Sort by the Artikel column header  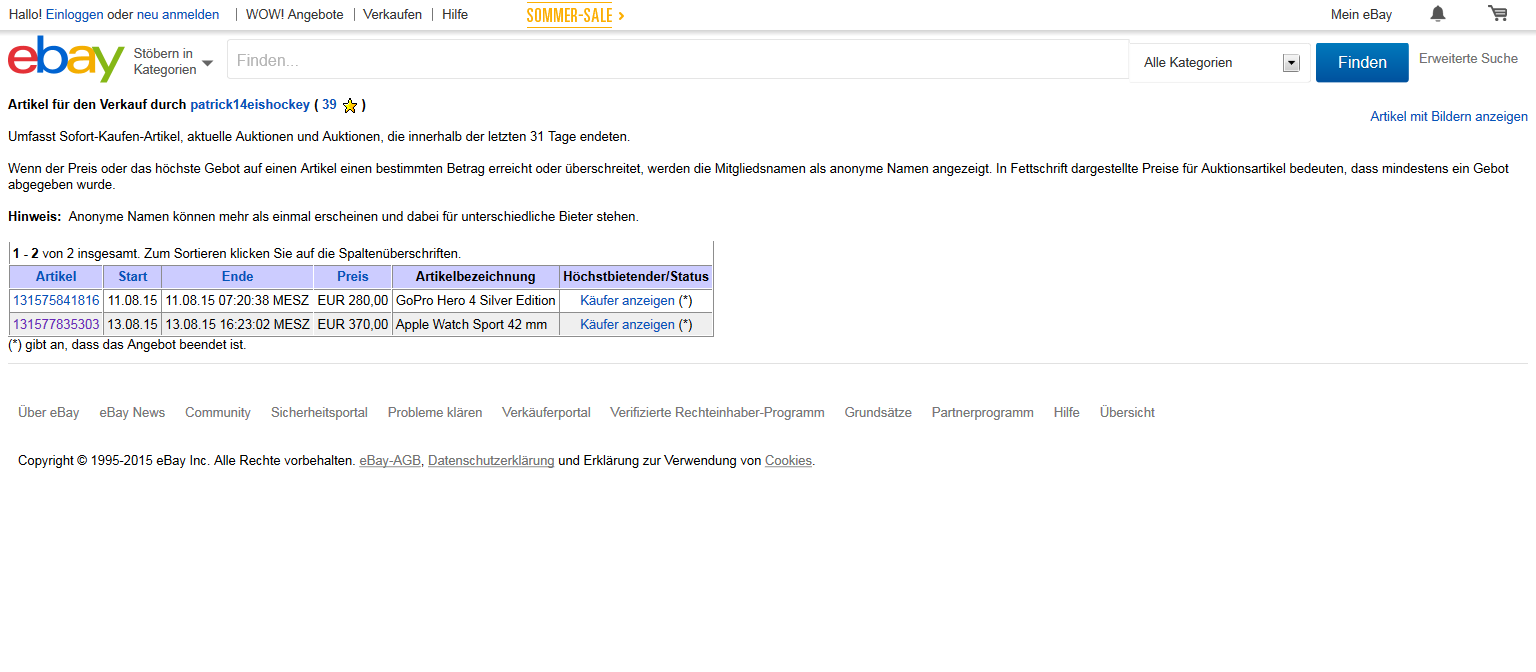[x=56, y=277]
